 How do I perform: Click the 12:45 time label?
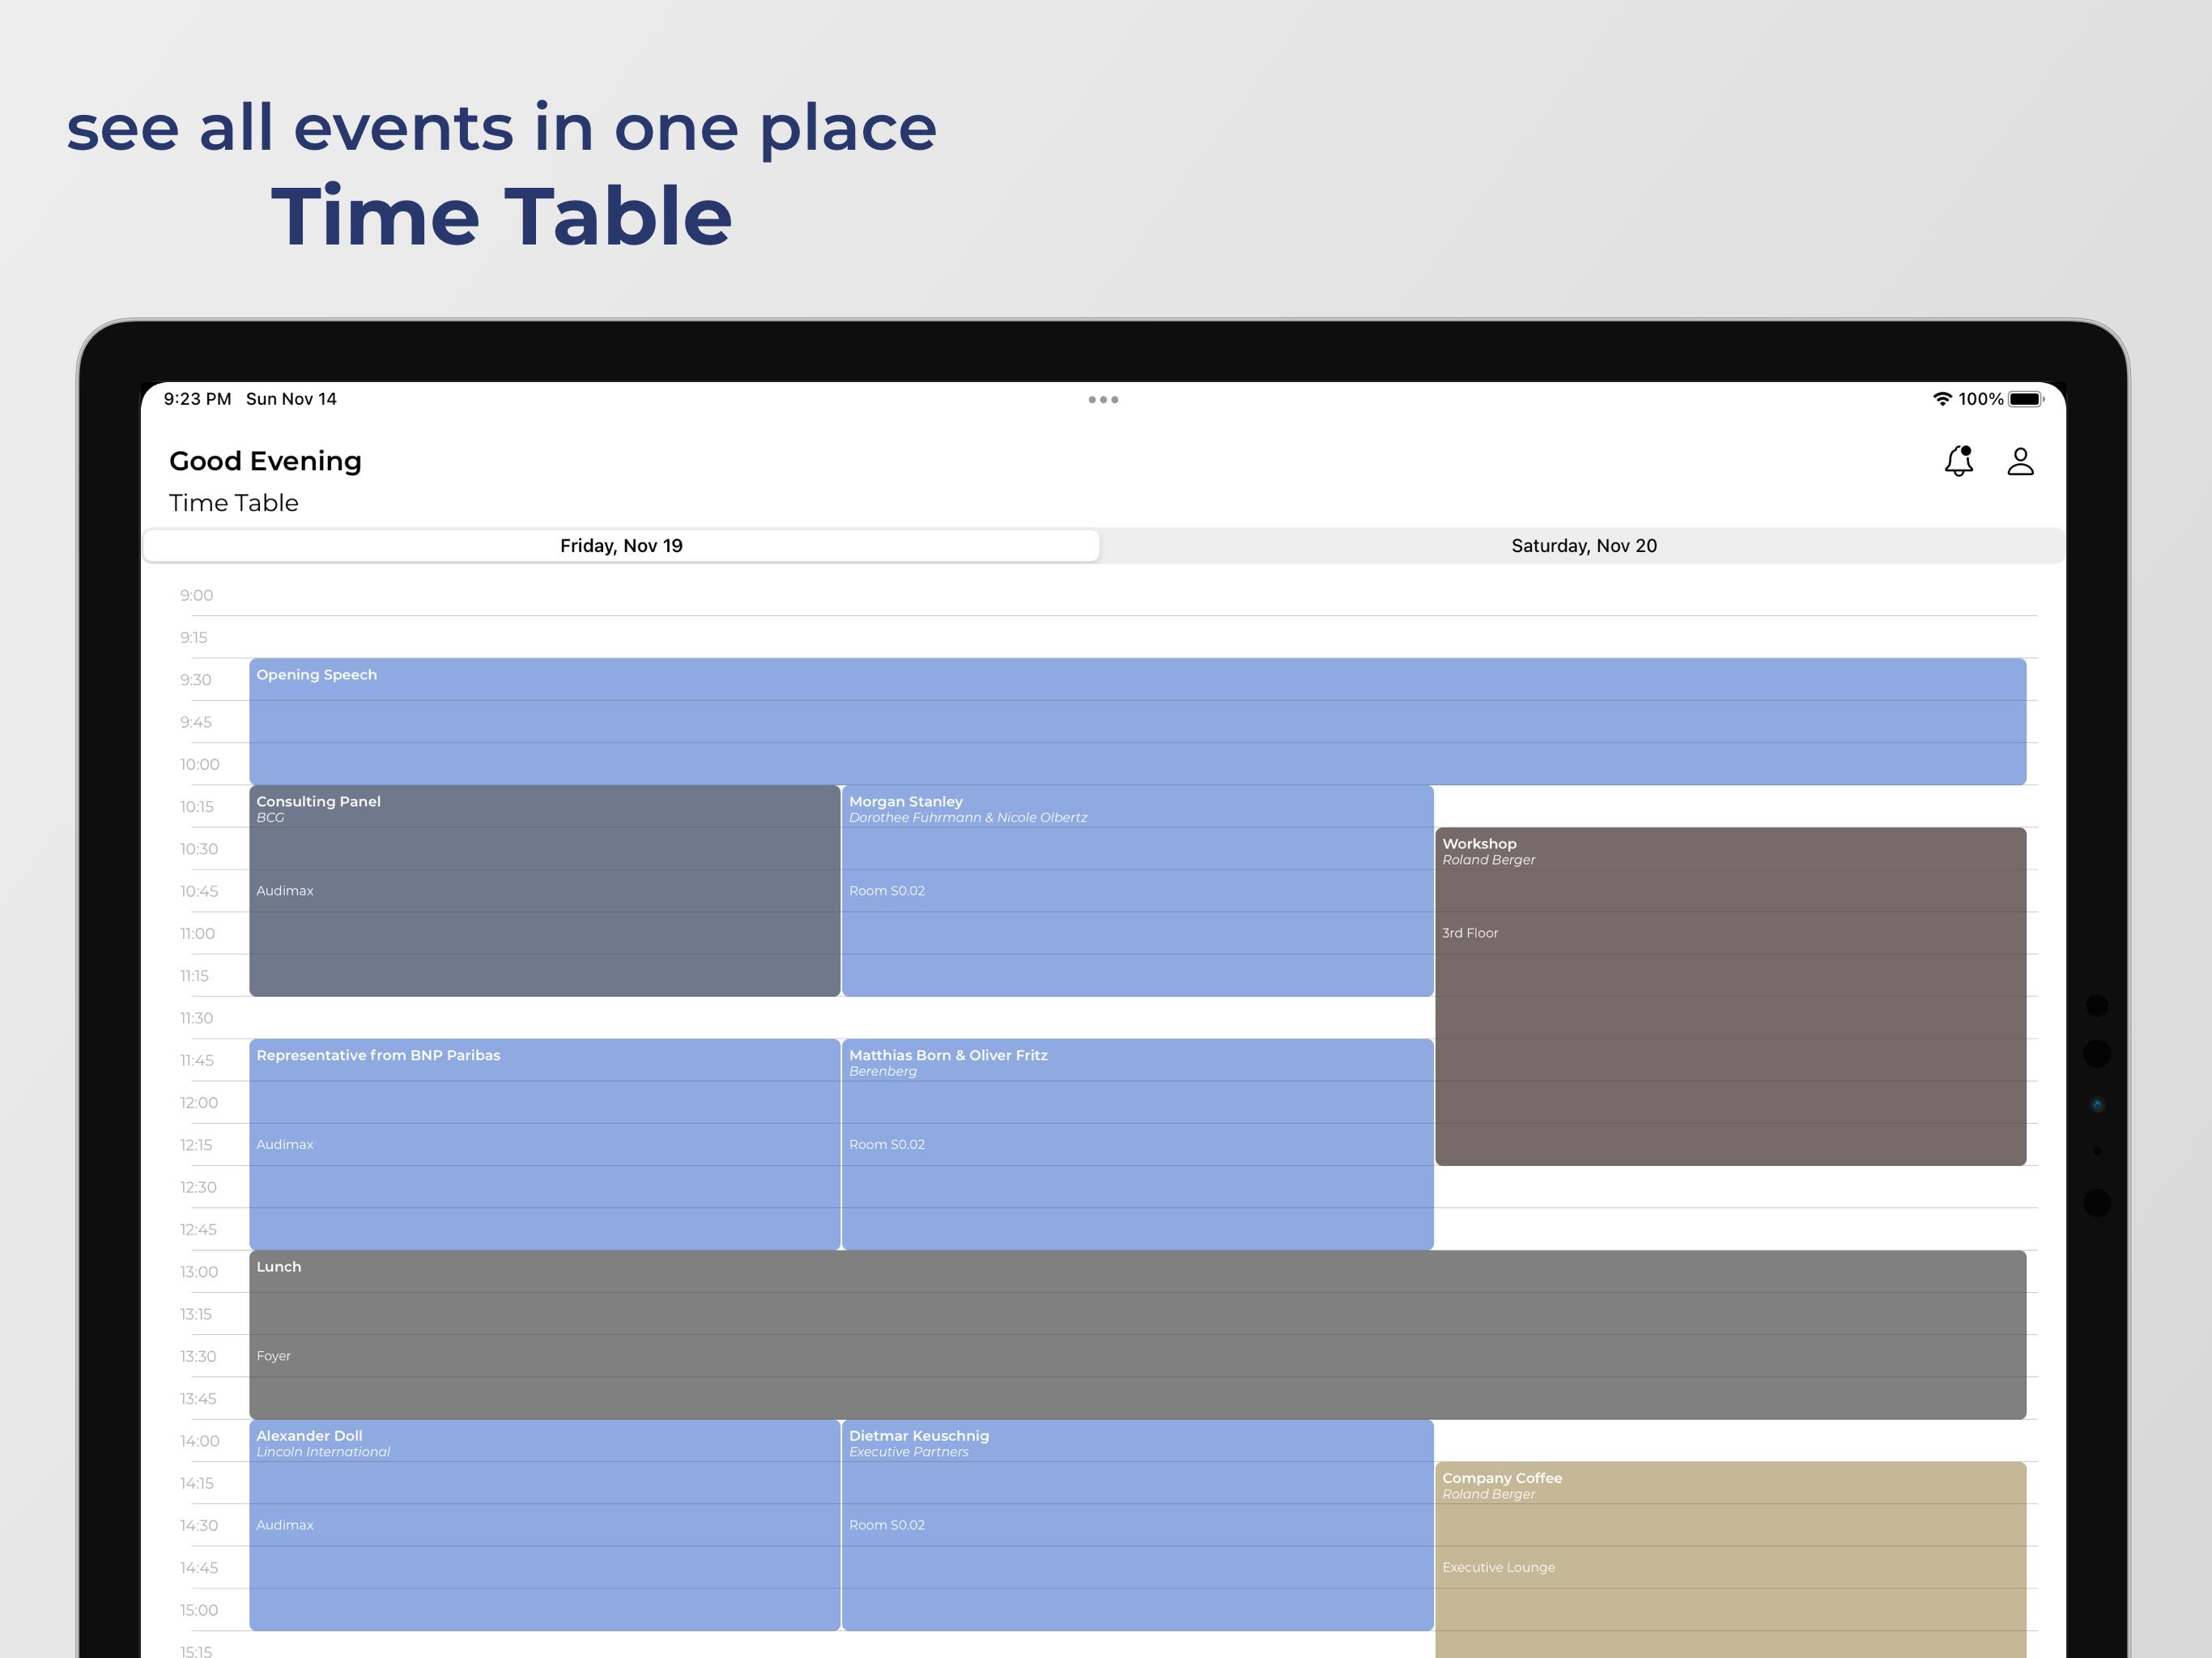point(198,1230)
